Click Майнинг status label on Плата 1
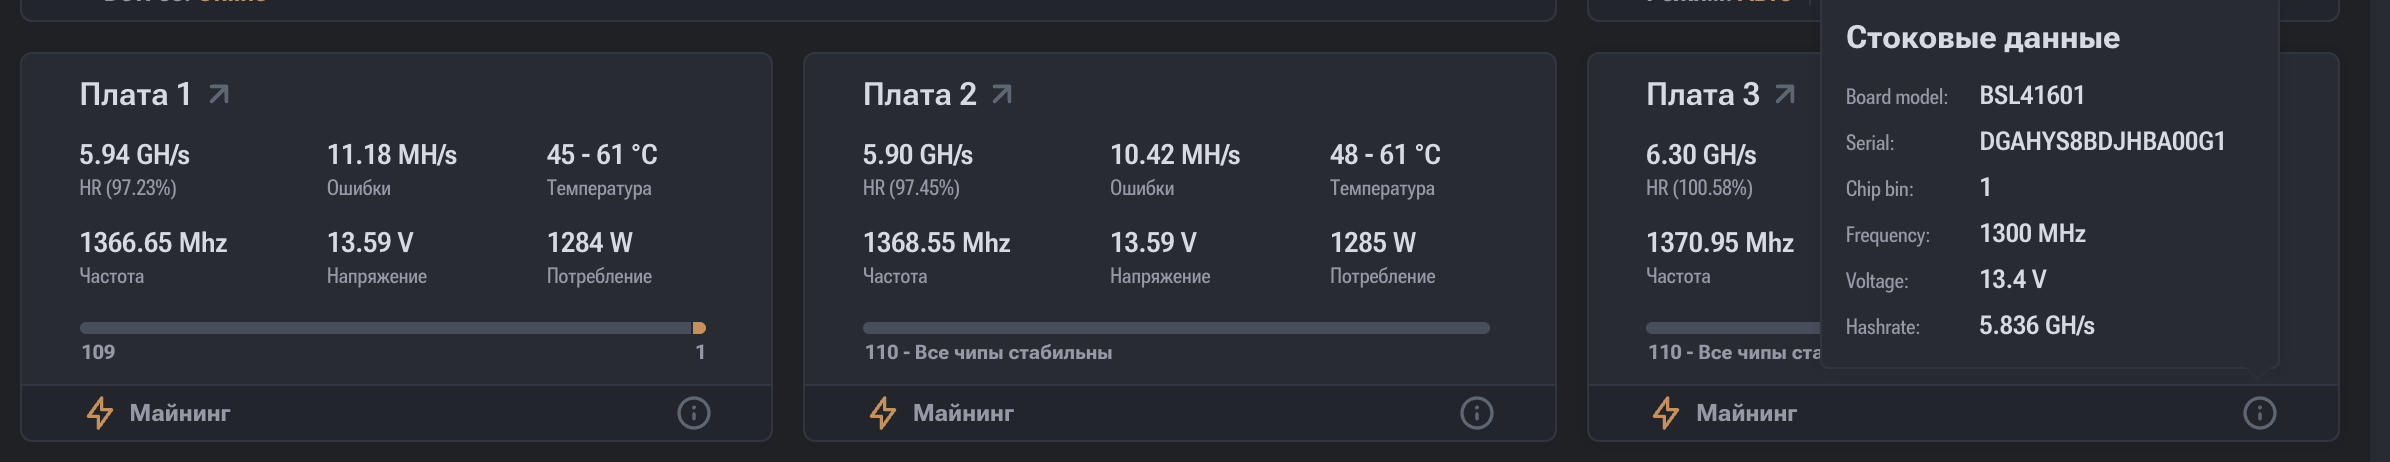This screenshot has width=2390, height=462. 180,413
